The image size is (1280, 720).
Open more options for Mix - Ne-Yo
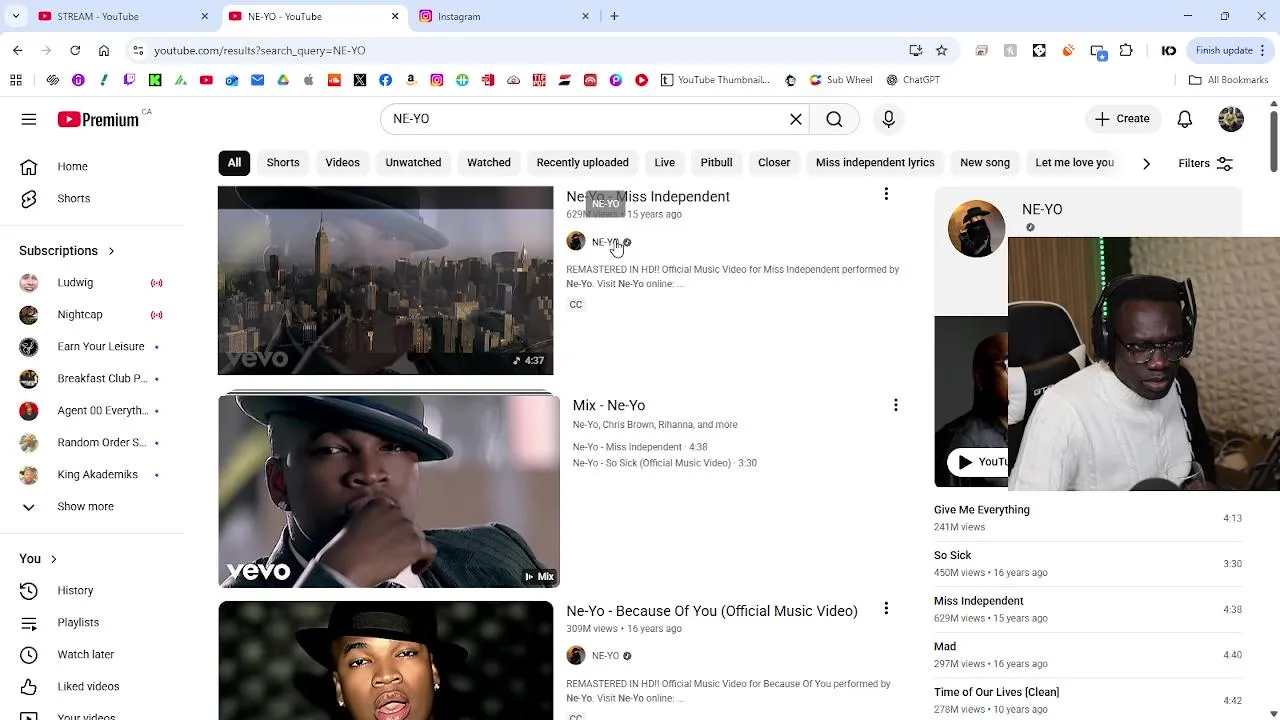(x=896, y=405)
